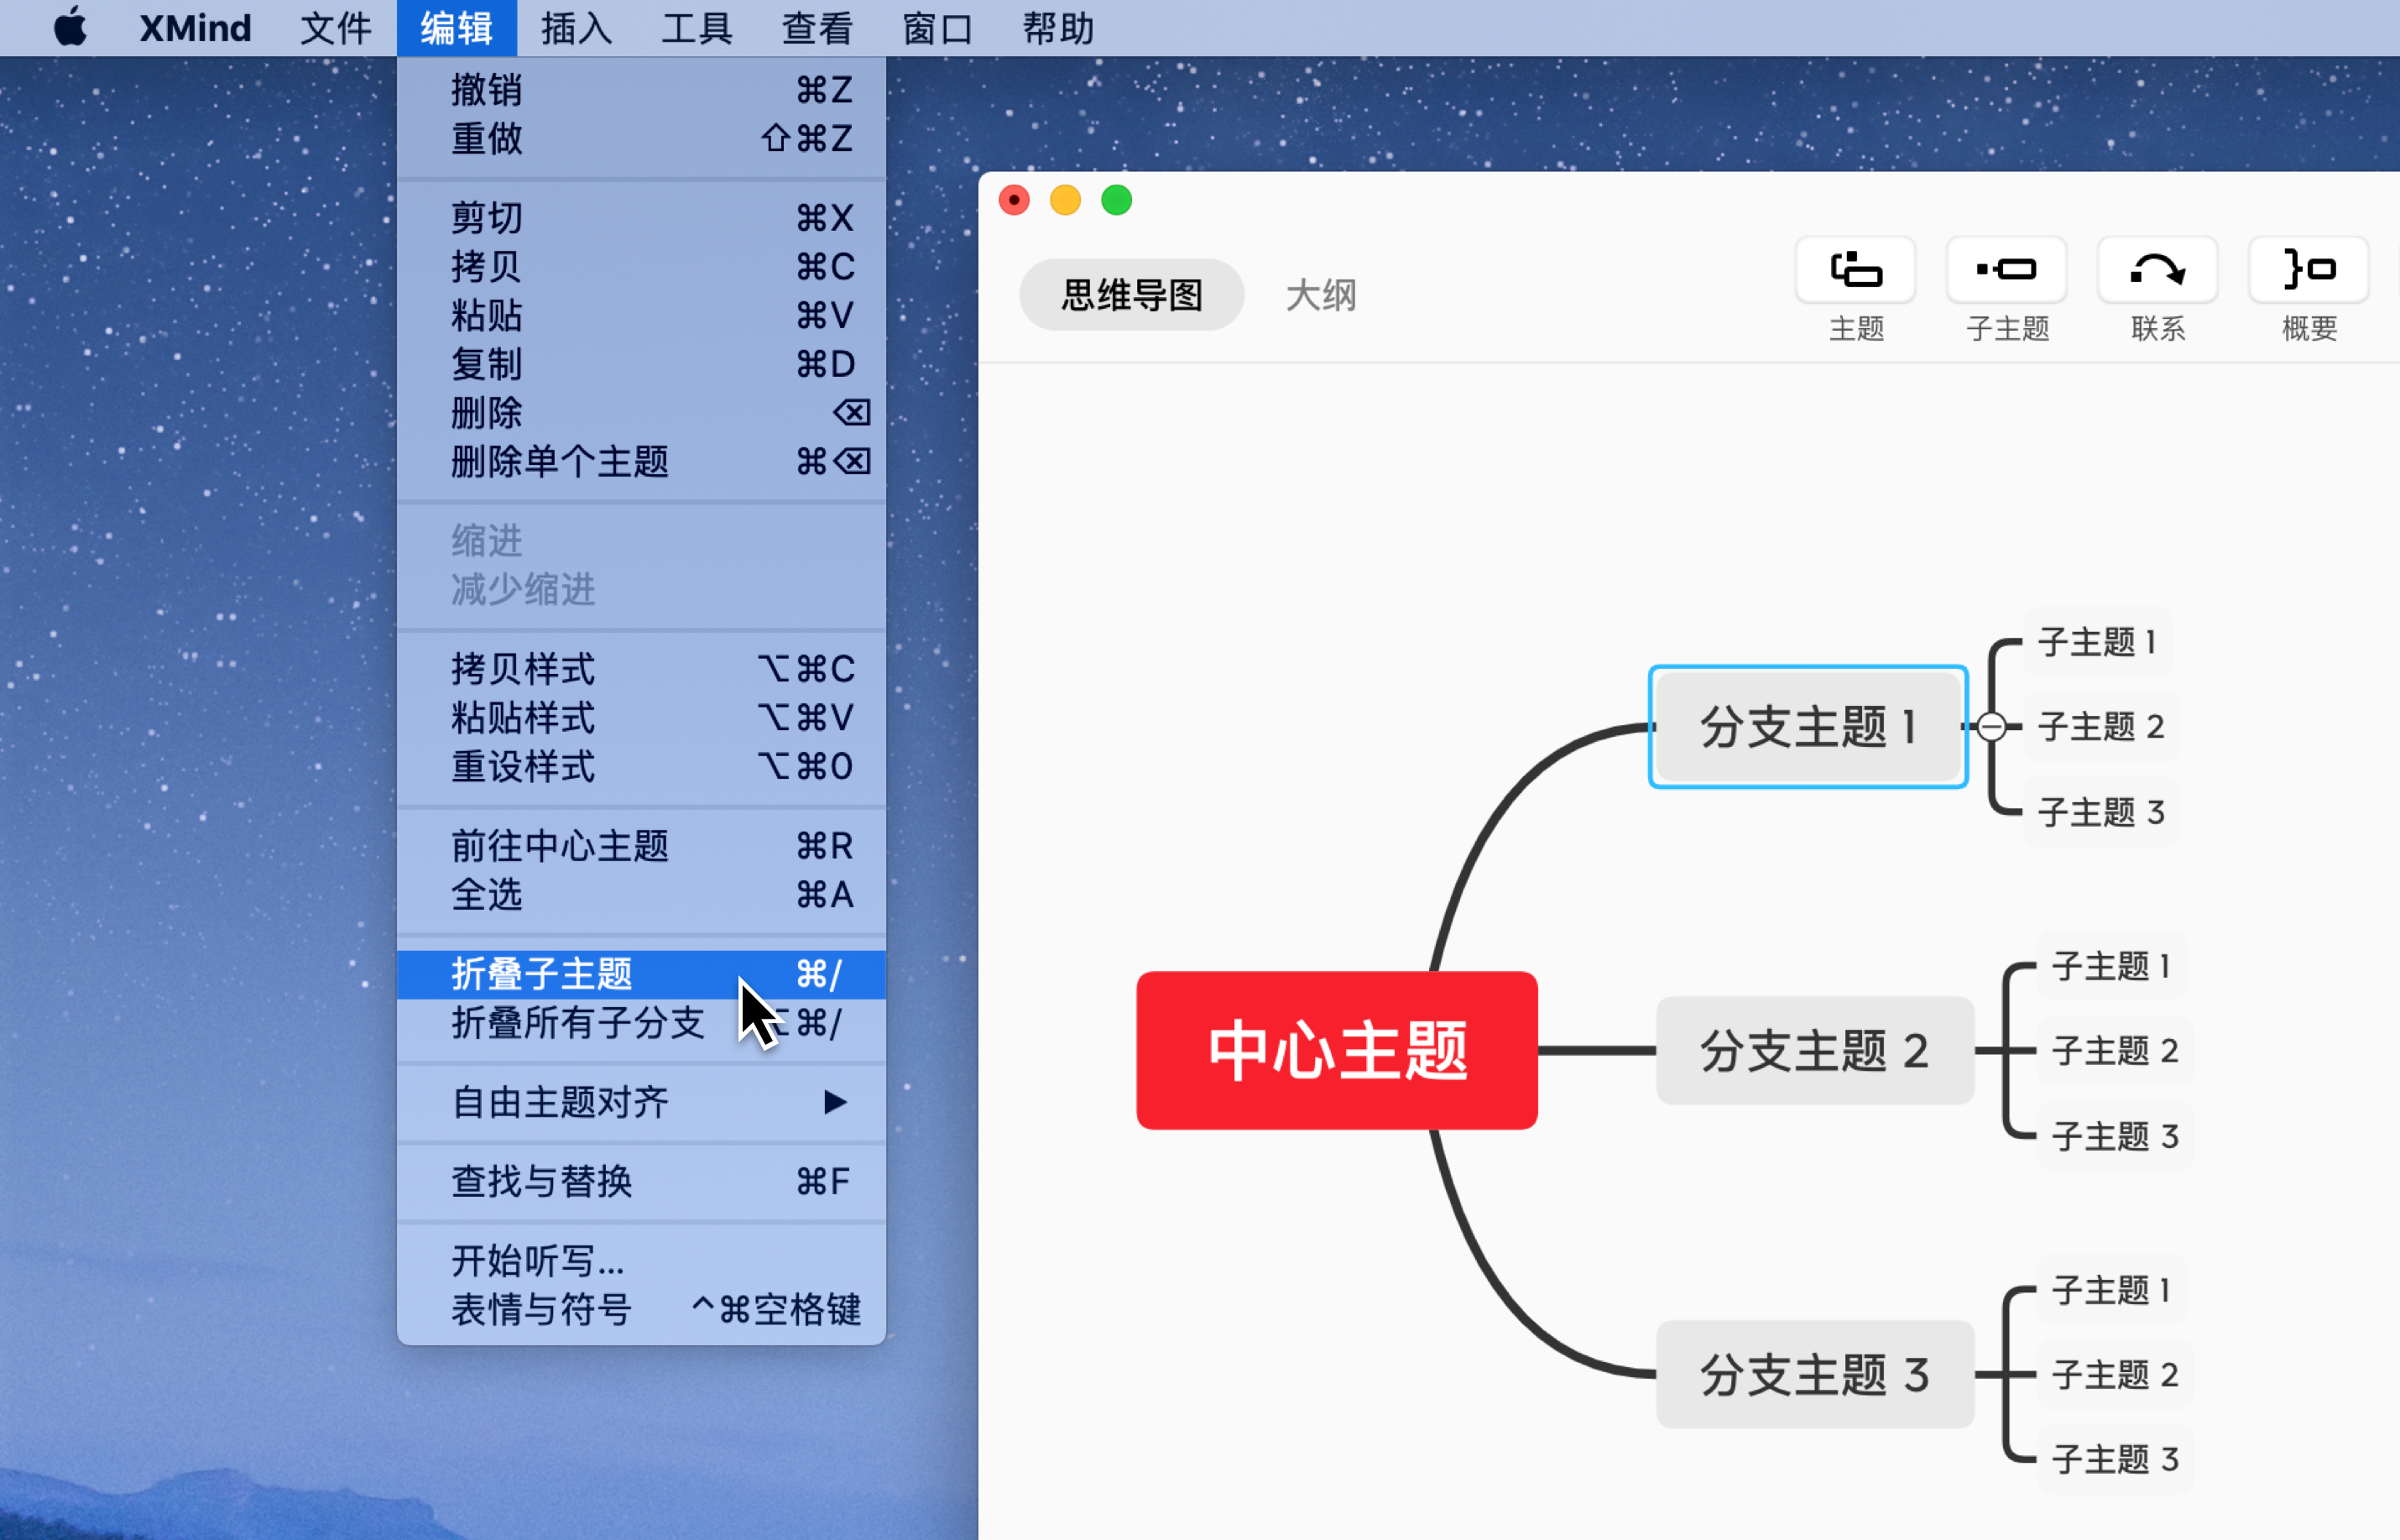Close the XMind window with red button
2400x1540 pixels.
click(1014, 200)
